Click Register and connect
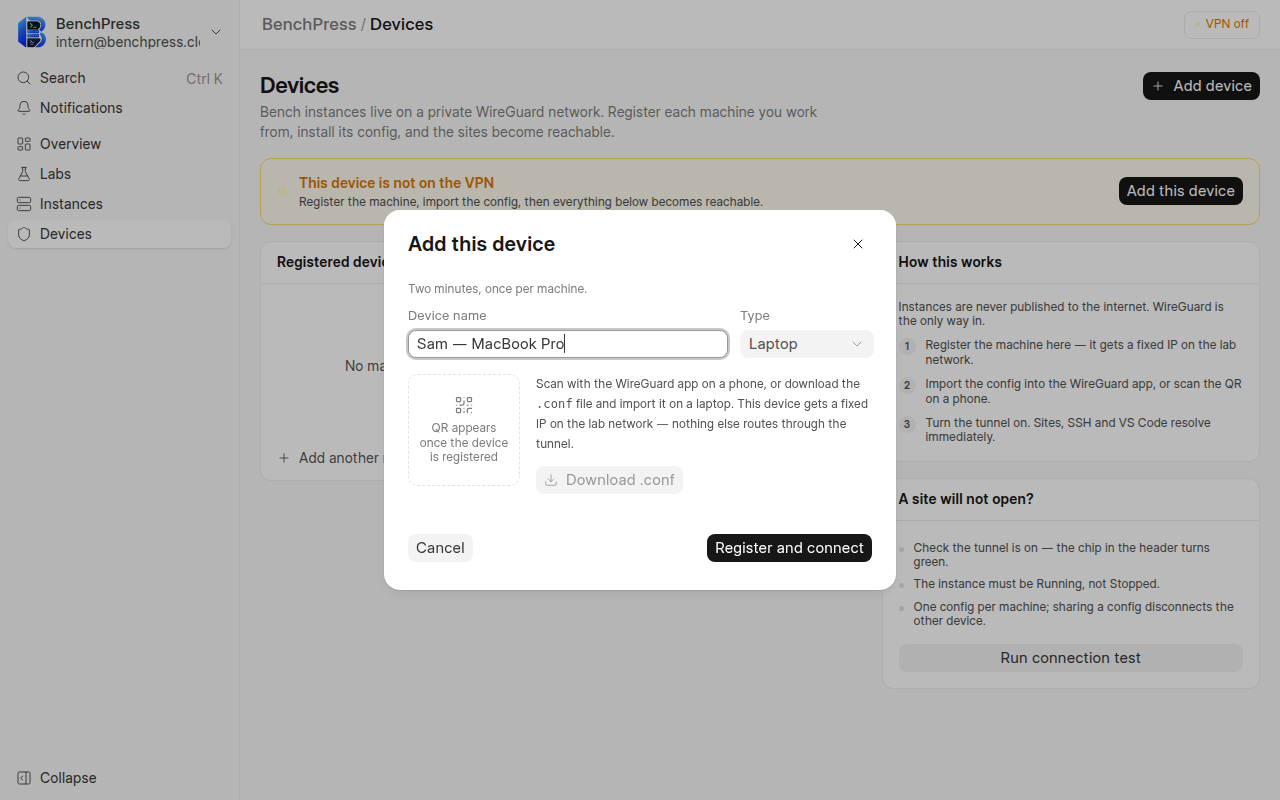The height and width of the screenshot is (800, 1280). (x=789, y=548)
